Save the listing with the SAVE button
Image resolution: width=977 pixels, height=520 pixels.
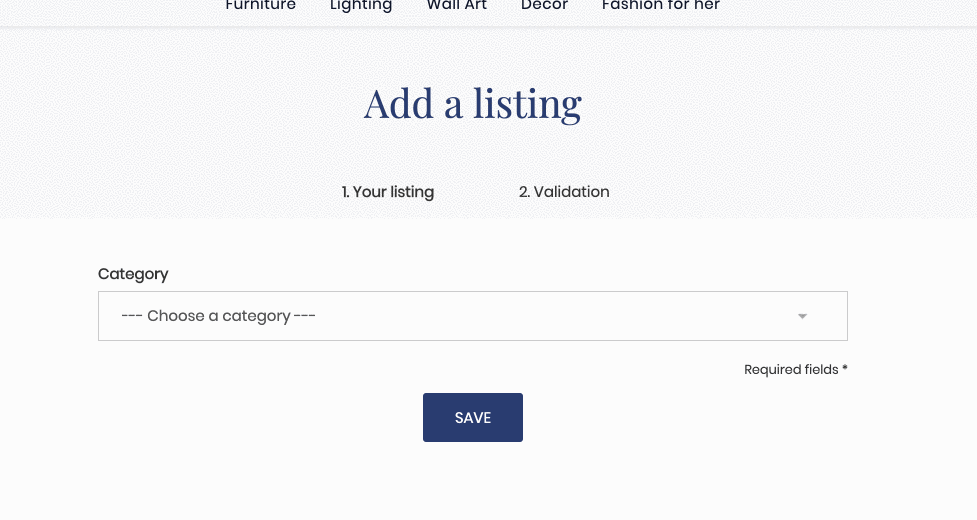click(x=472, y=417)
